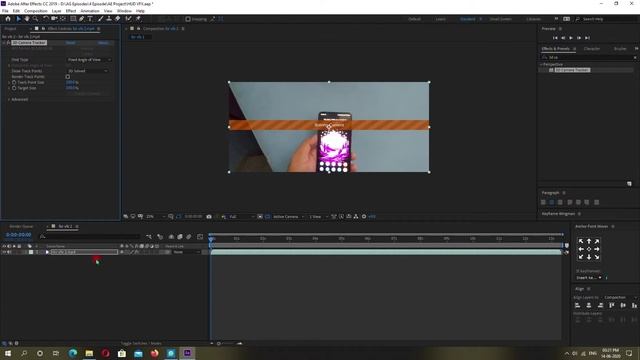Toggle Render Track Points checkbox
The width and height of the screenshot is (640, 360).
point(68,77)
